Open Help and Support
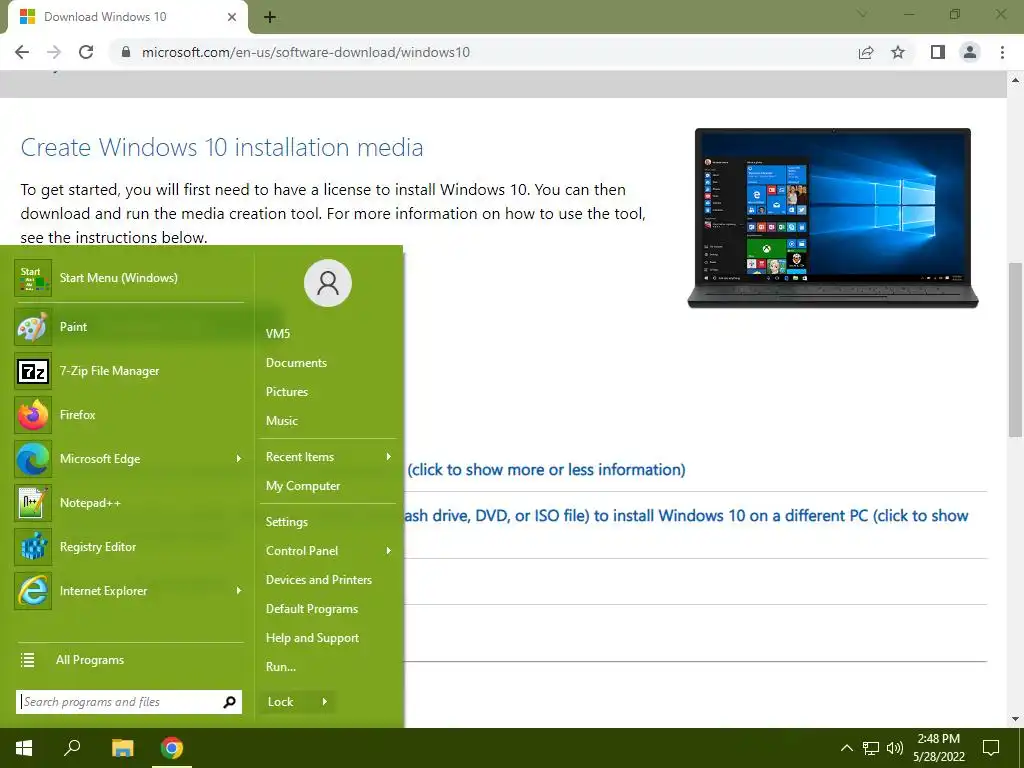 coord(312,638)
